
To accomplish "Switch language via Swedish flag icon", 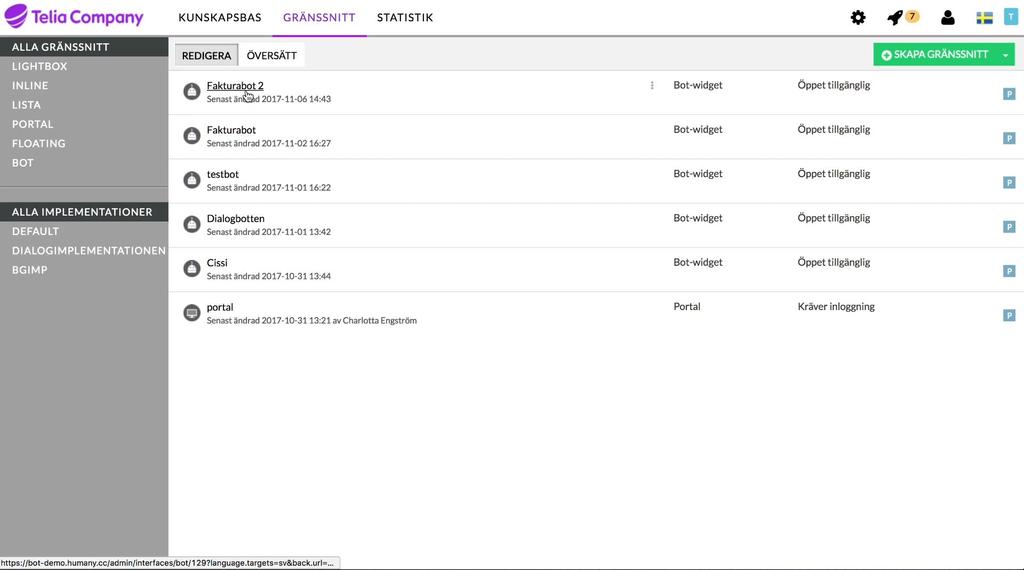I will click(x=984, y=18).
